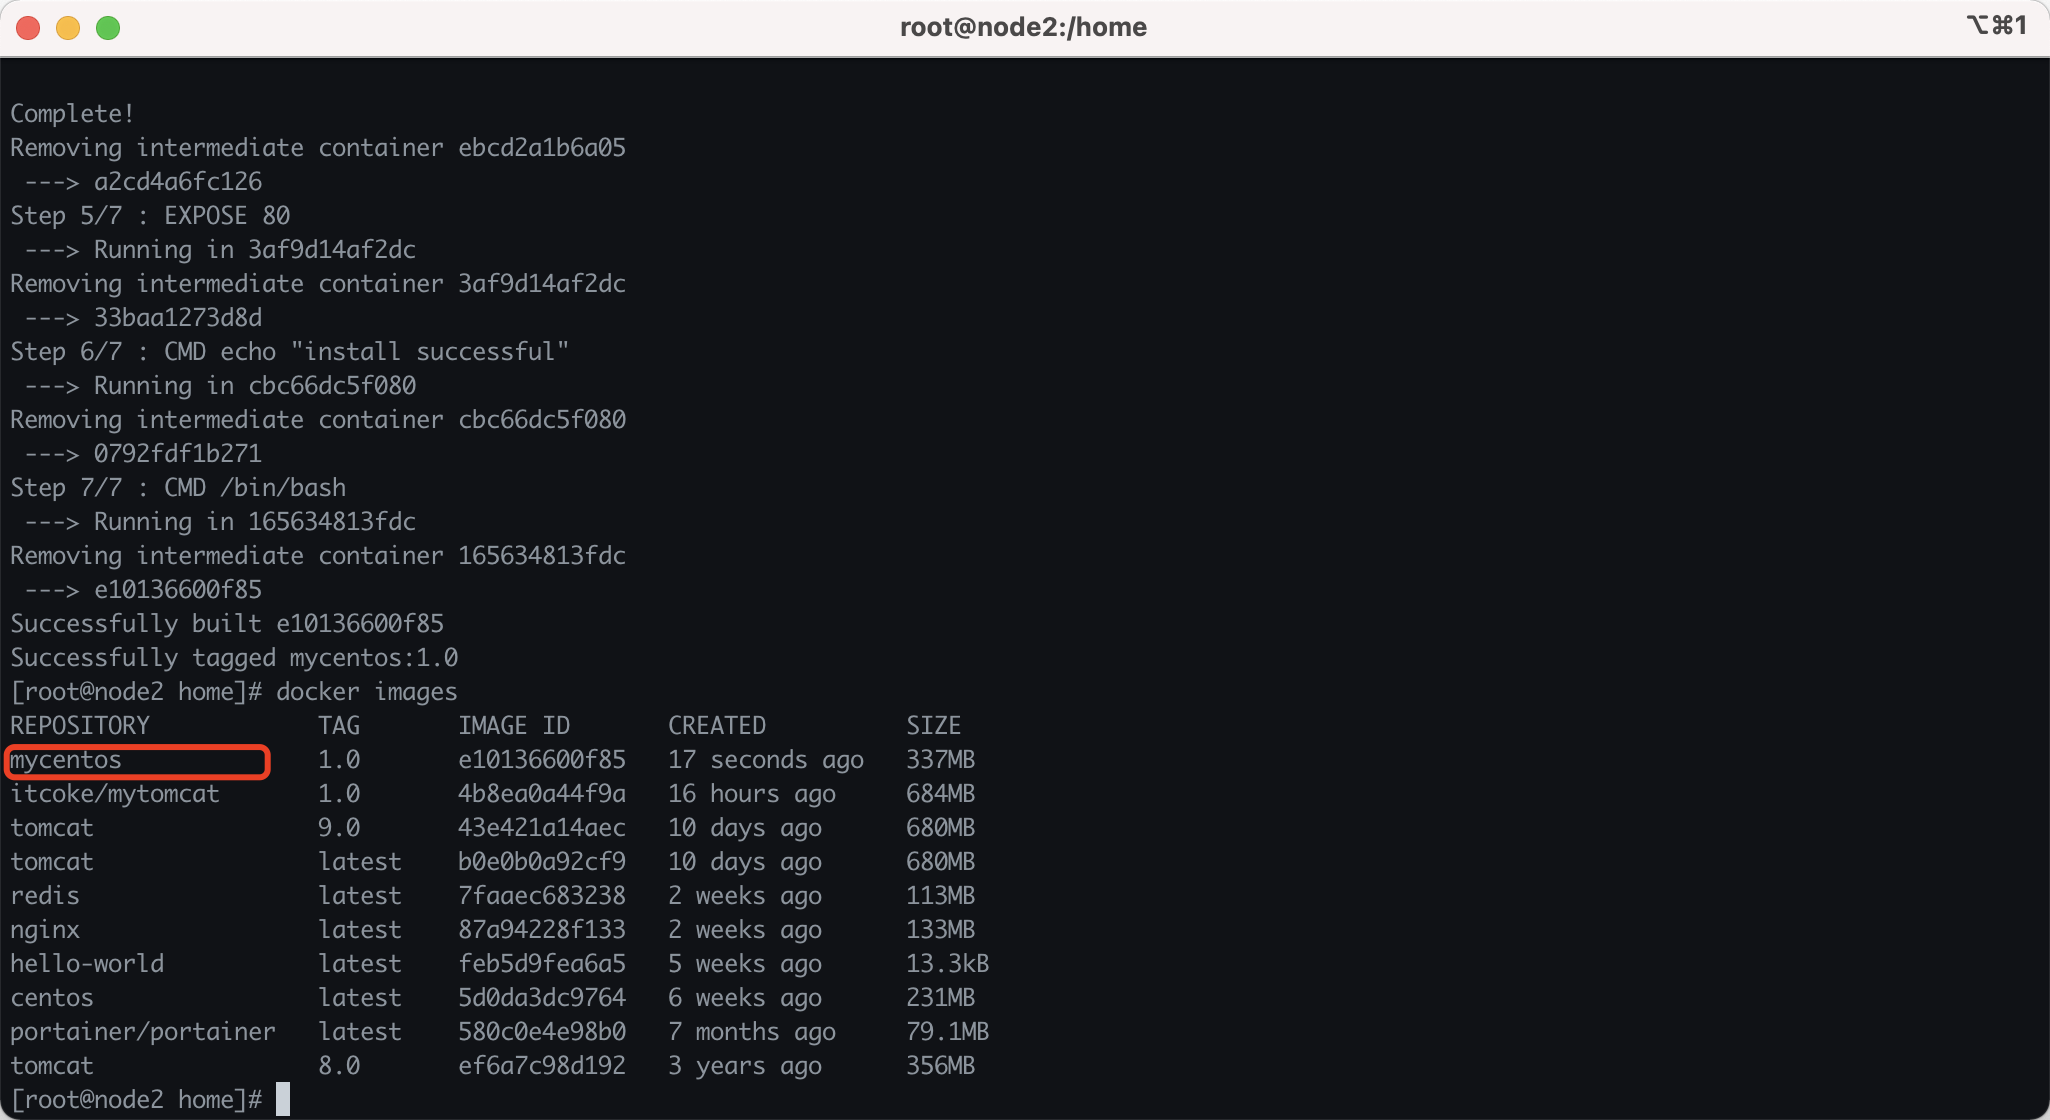Click the CREATED column header

click(716, 726)
